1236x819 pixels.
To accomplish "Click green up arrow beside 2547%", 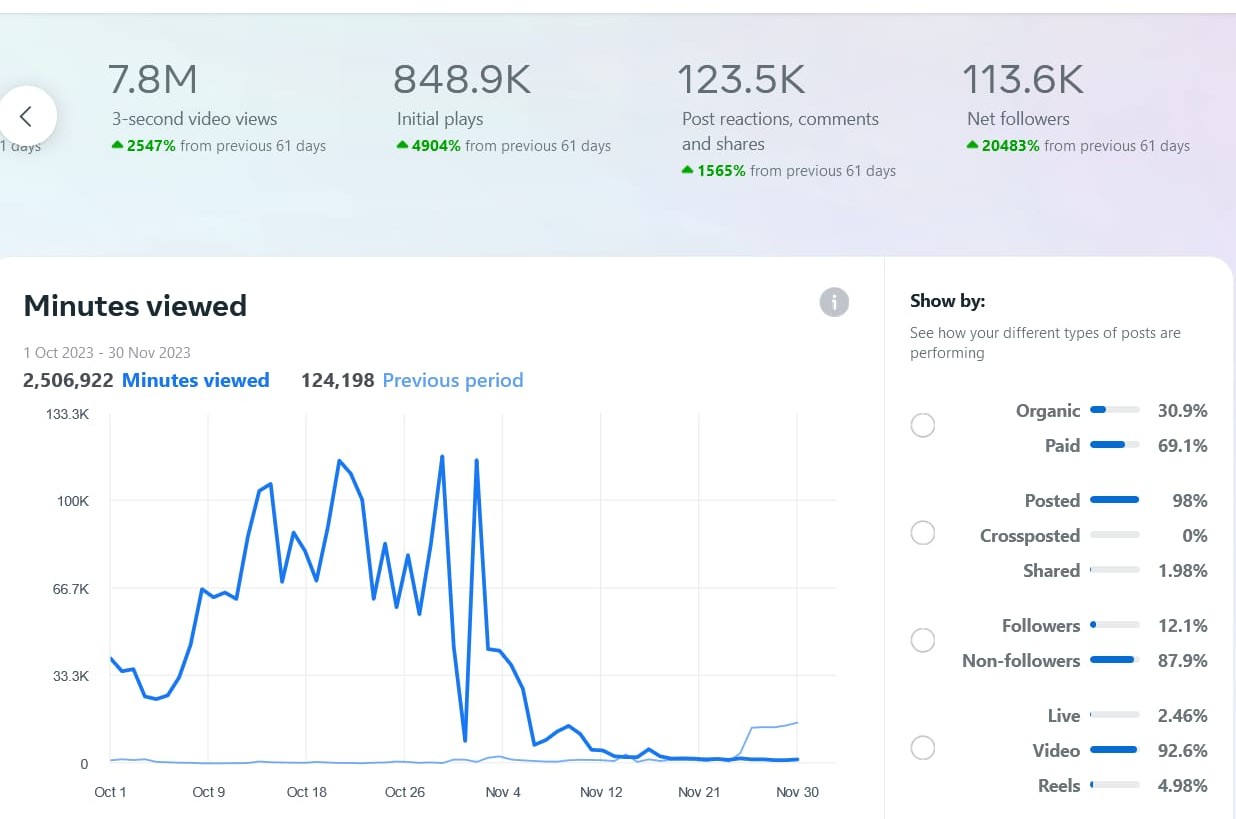I will coord(117,146).
